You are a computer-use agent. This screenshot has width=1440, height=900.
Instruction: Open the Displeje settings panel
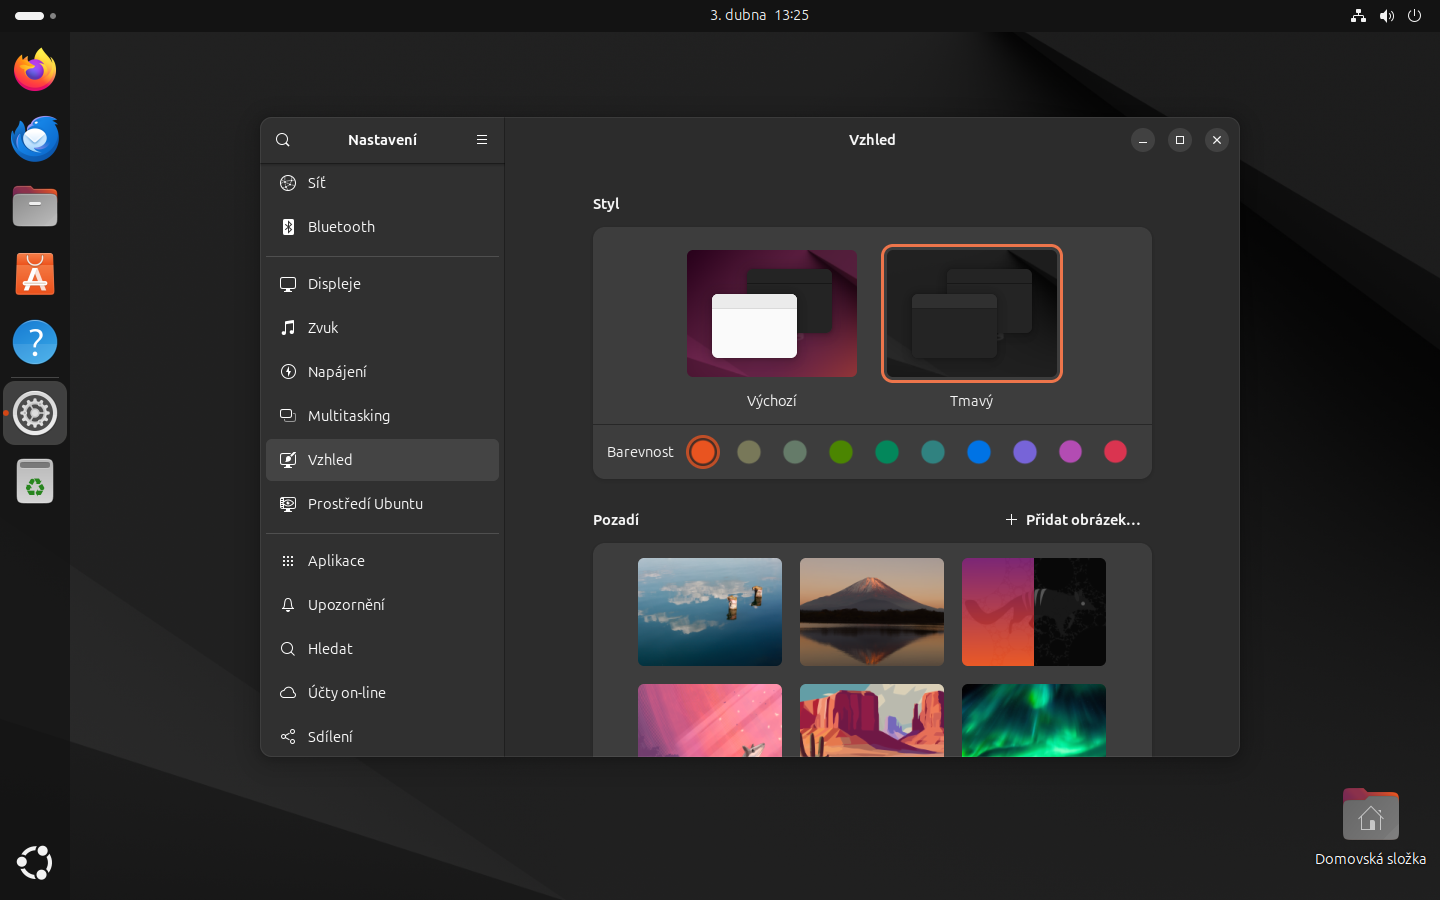pyautogui.click(x=382, y=284)
